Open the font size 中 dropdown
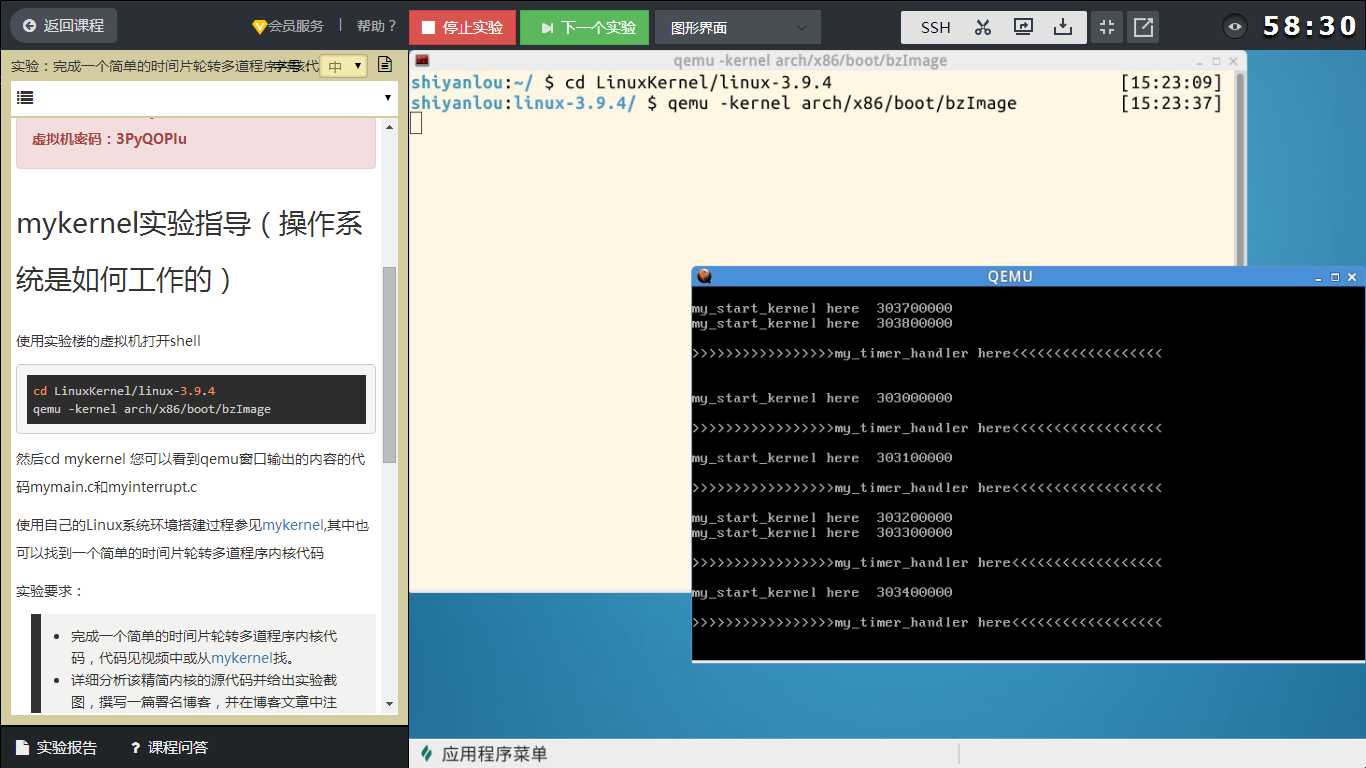This screenshot has height=768, width=1366. tap(344, 66)
